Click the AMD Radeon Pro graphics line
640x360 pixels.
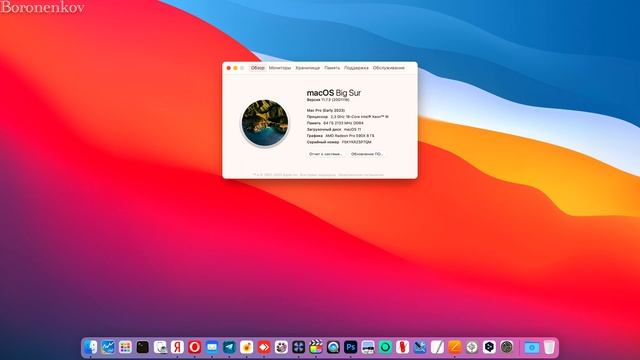[340, 136]
